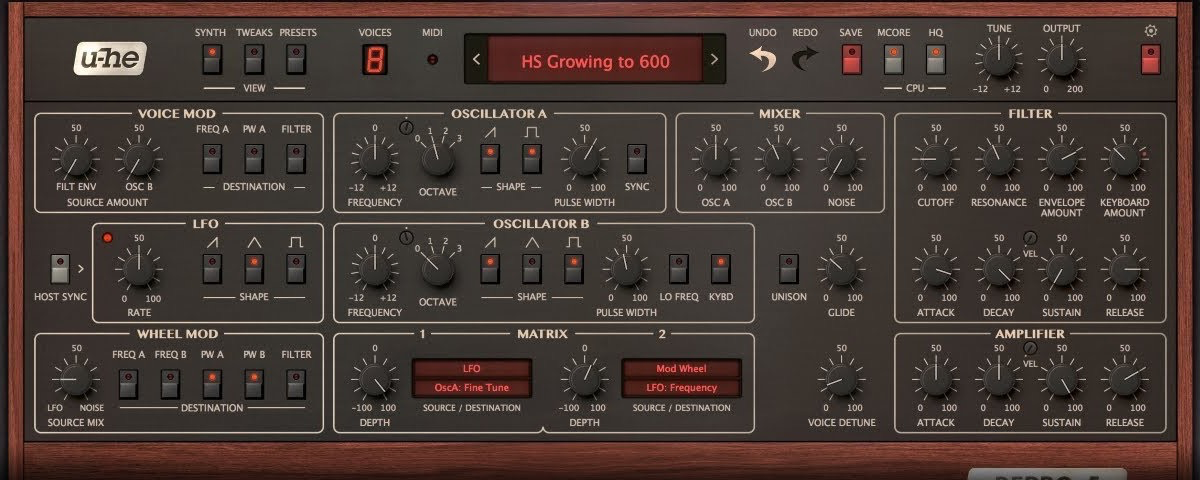Click the Amplifier envelope VEL trimmer
This screenshot has height=480, width=1200.
(x=1031, y=347)
